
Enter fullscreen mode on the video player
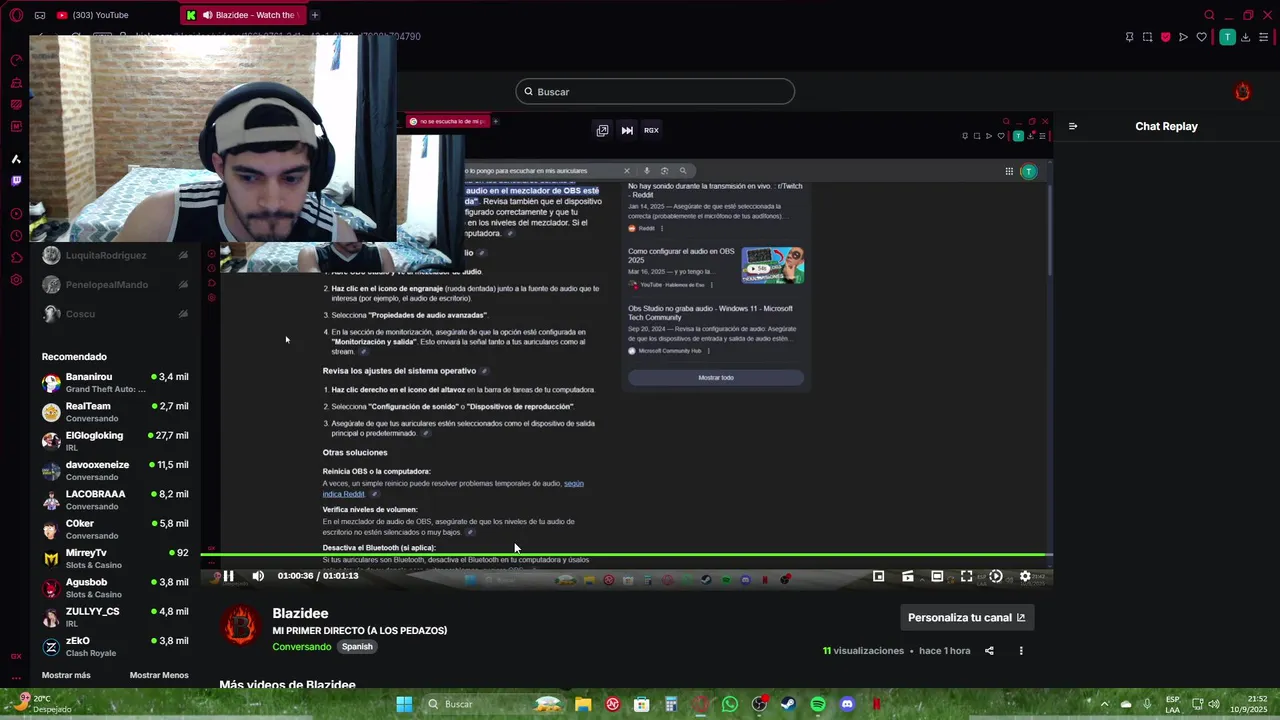pos(966,576)
